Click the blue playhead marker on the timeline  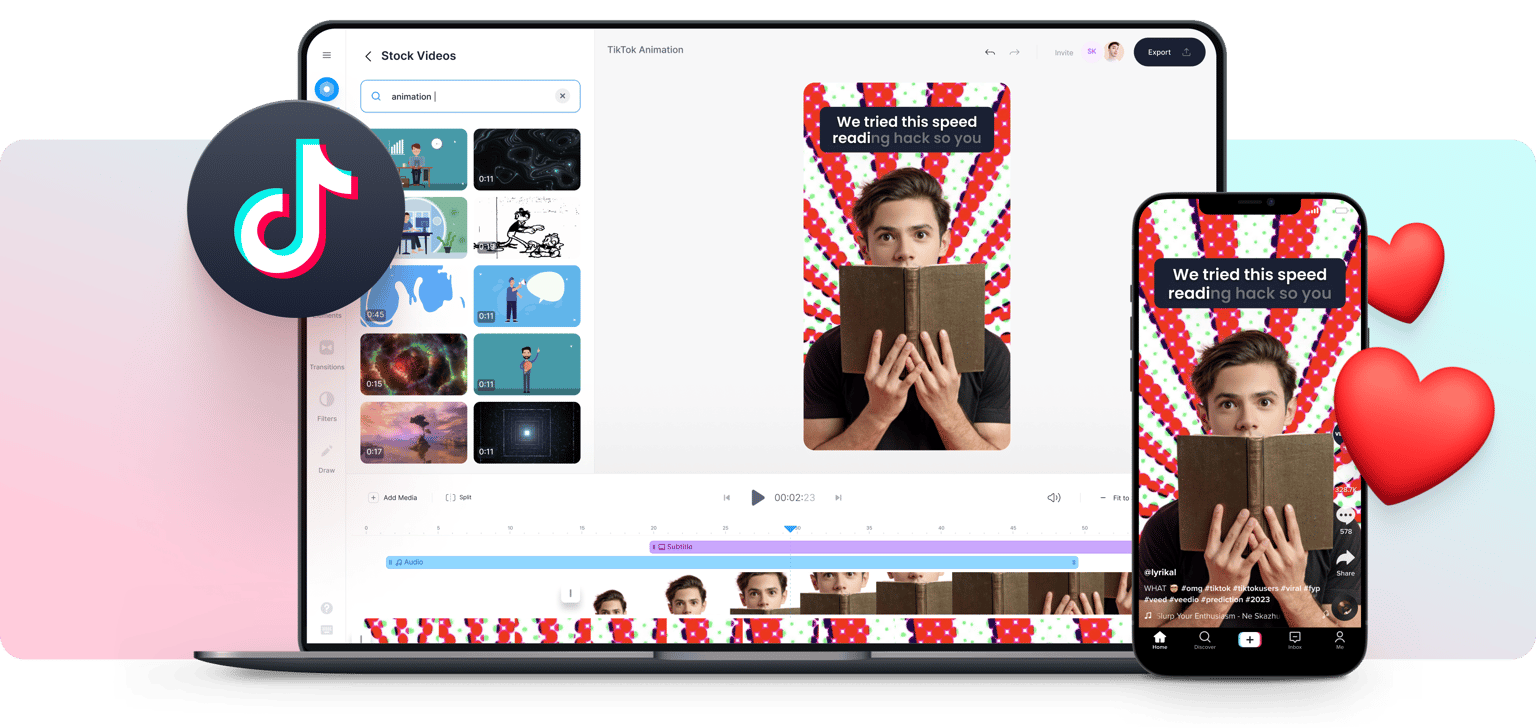click(x=790, y=528)
